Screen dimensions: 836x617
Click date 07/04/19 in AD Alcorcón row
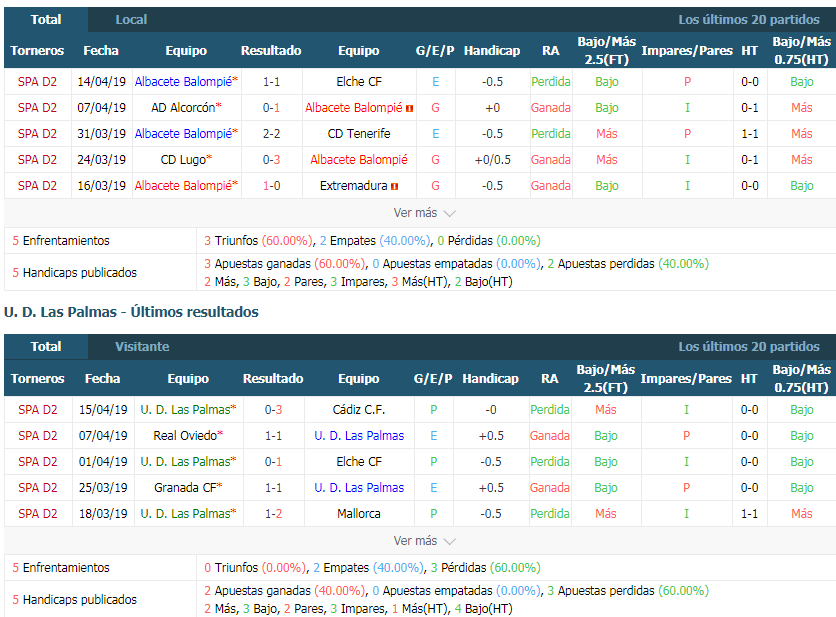tap(101, 108)
